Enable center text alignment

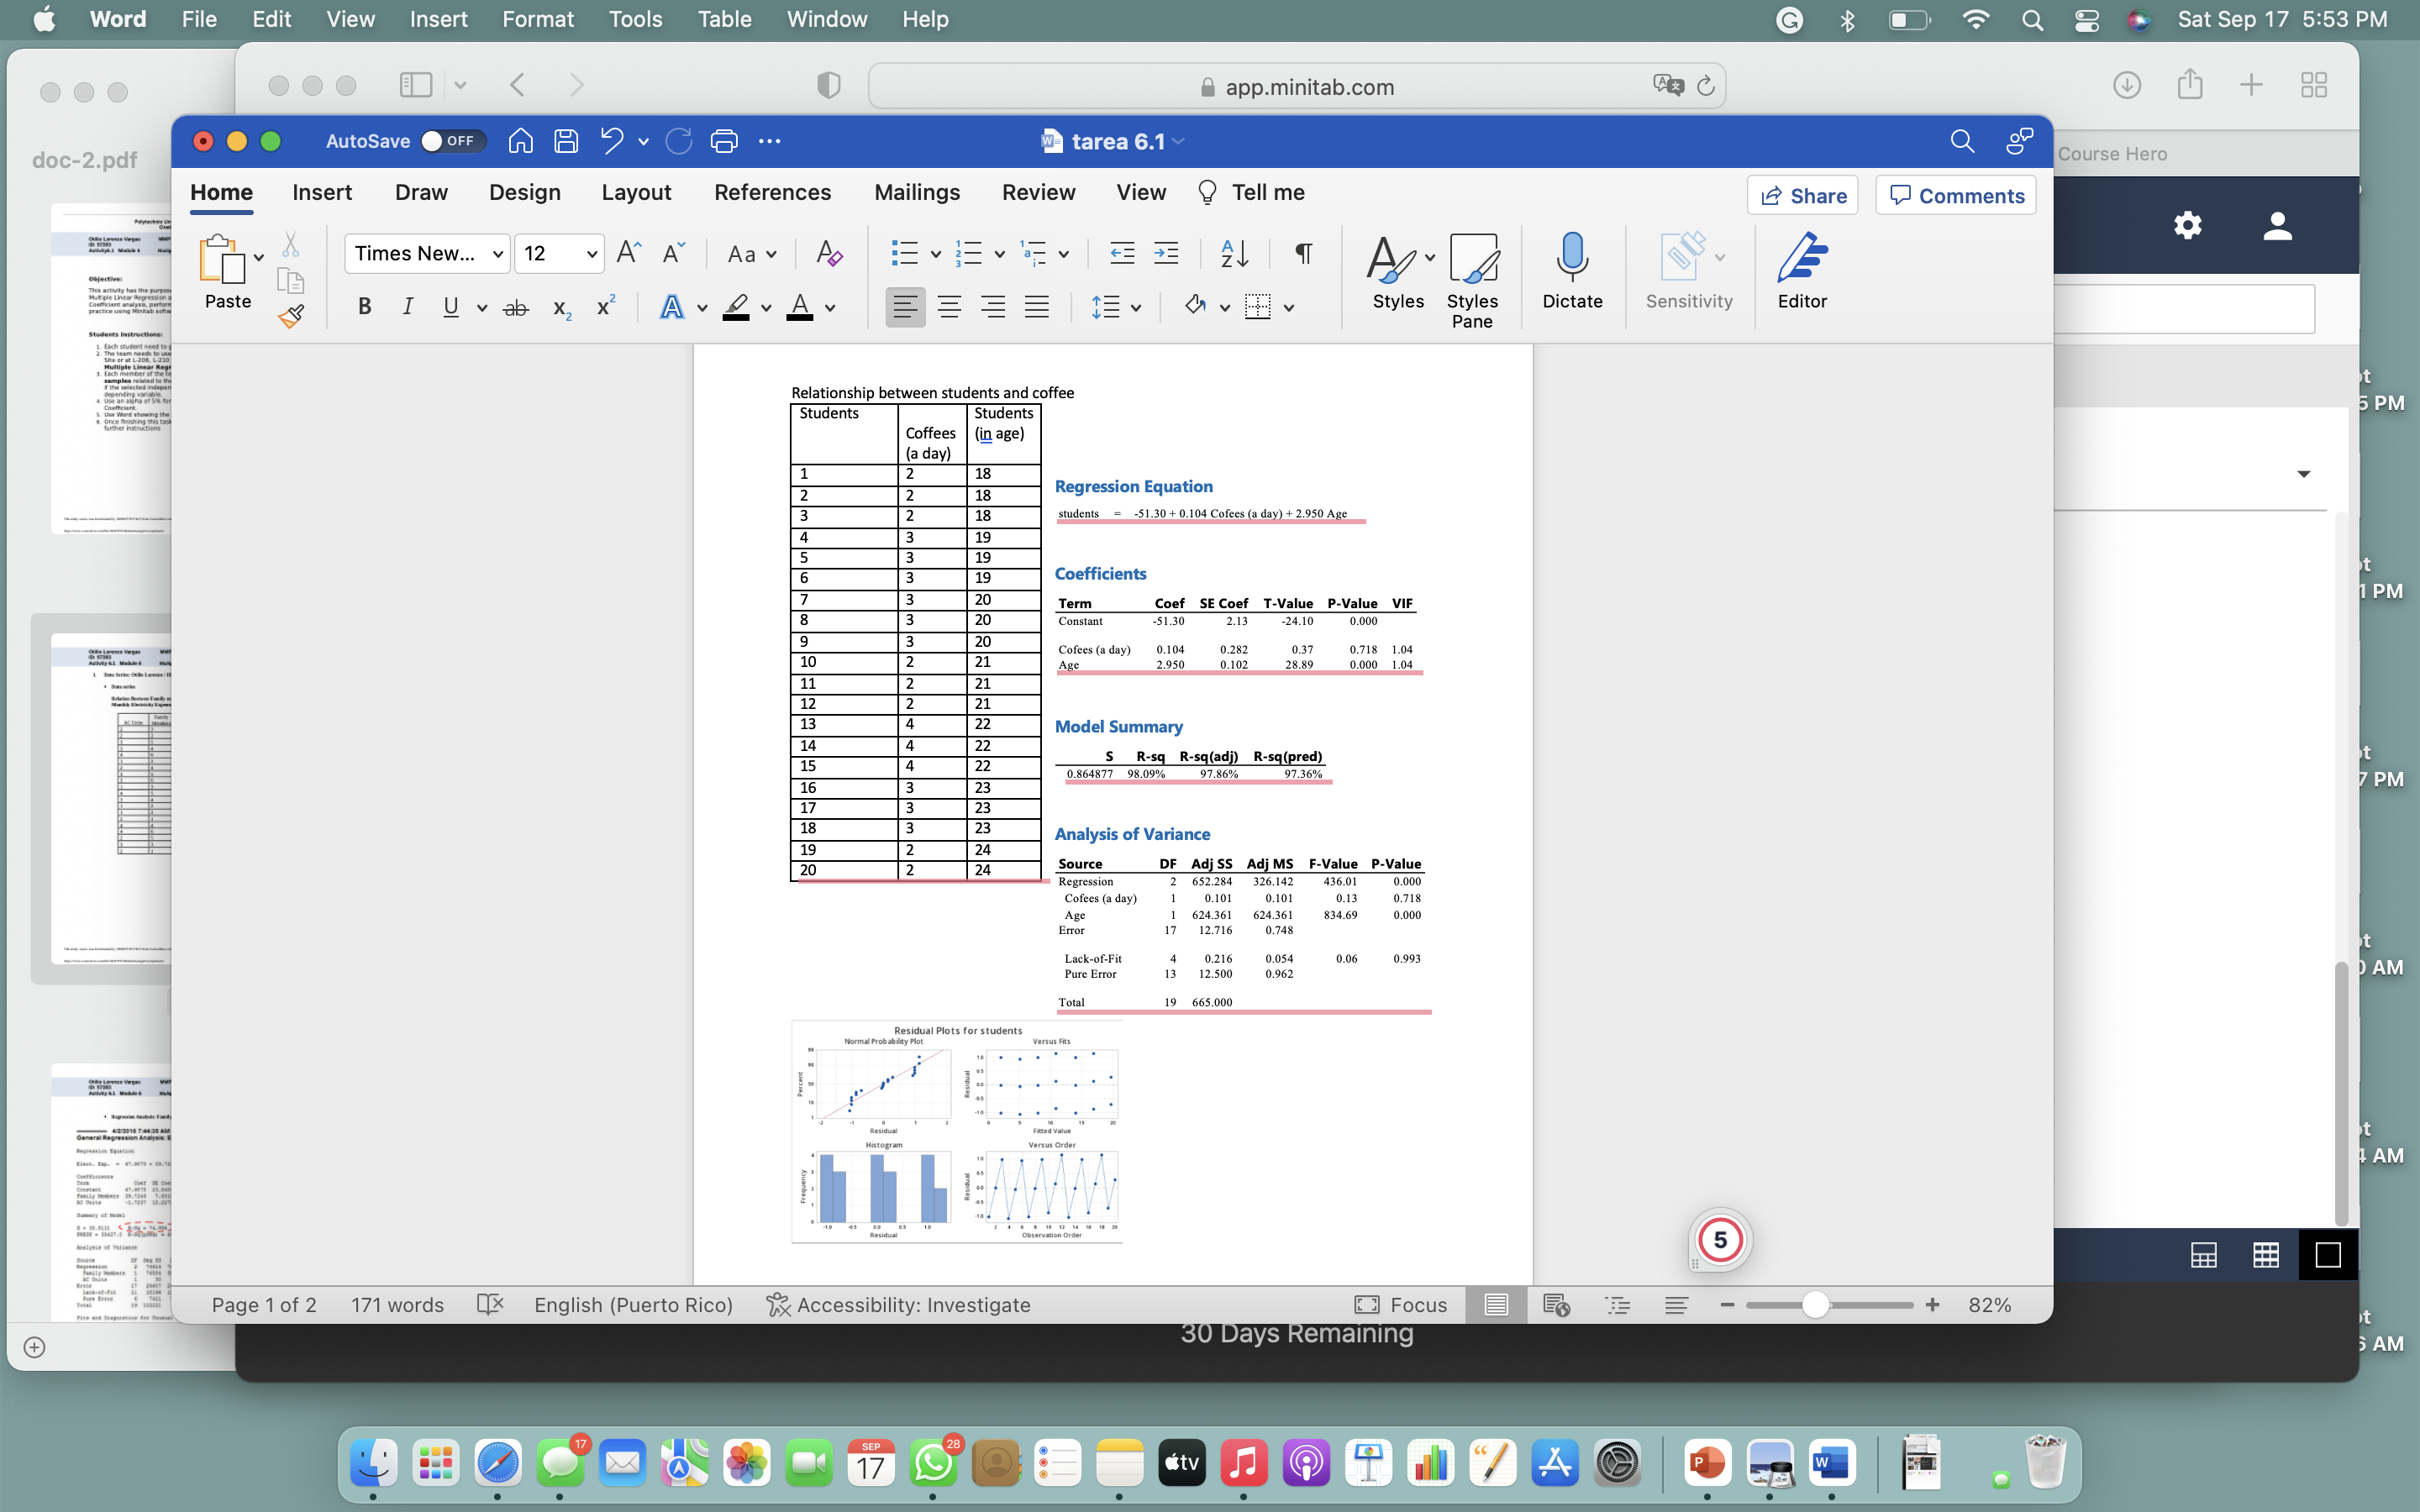(x=949, y=306)
